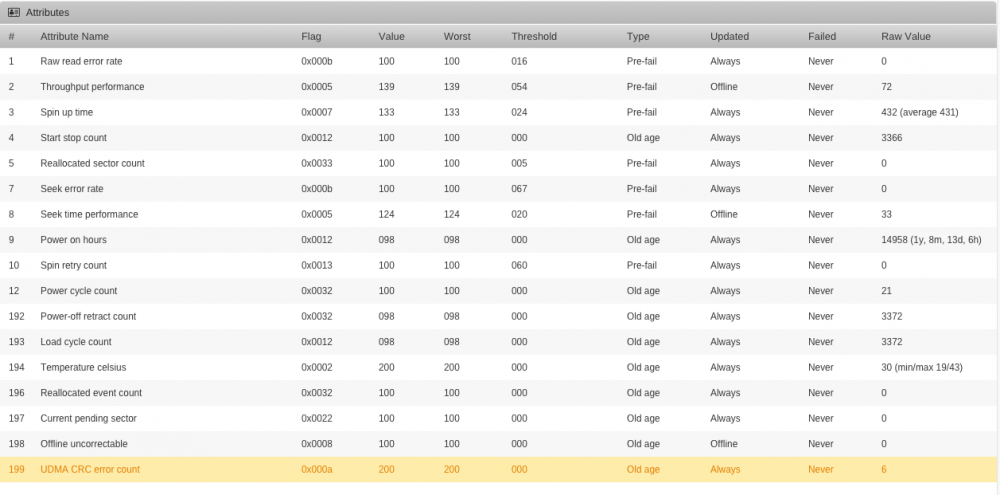The height and width of the screenshot is (495, 1000).
Task: Click threshold 016 in Raw read error row
Action: point(519,61)
